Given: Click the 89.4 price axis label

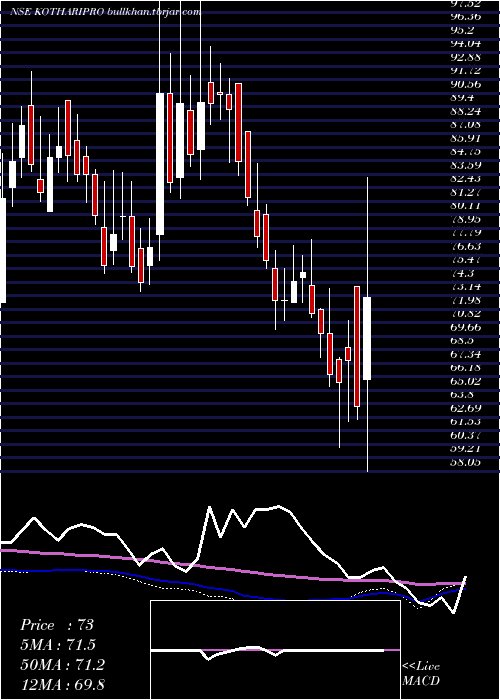Looking at the screenshot, I should pos(462,97).
